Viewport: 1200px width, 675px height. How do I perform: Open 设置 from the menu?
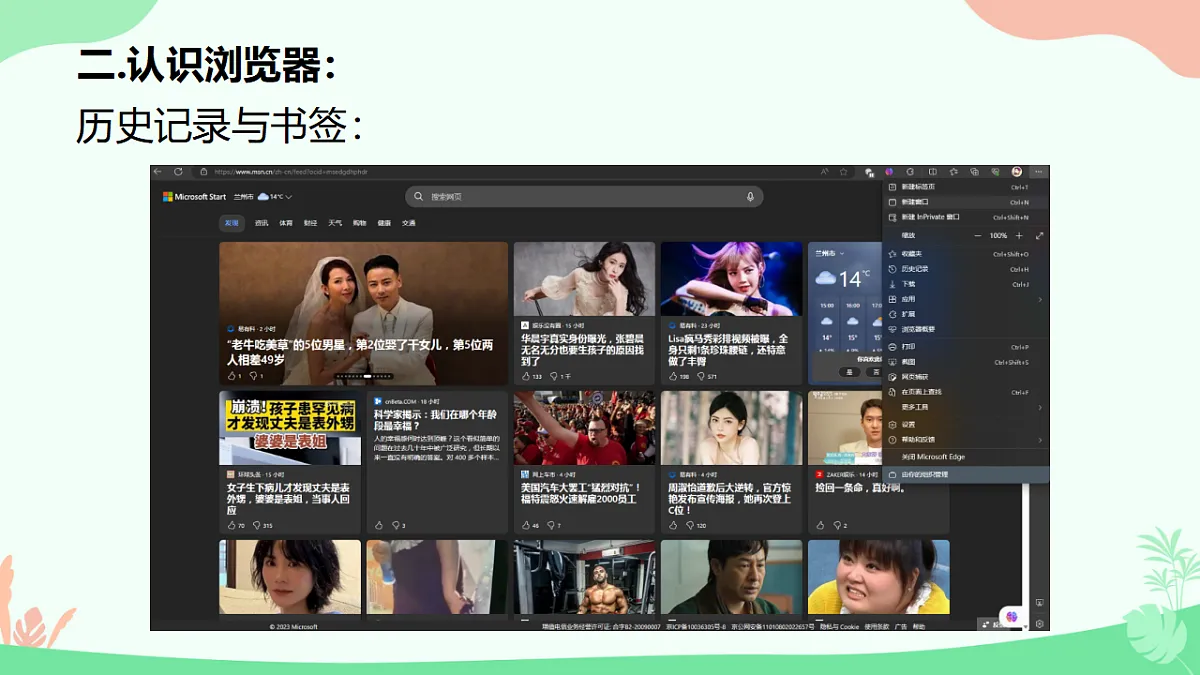tap(966, 425)
